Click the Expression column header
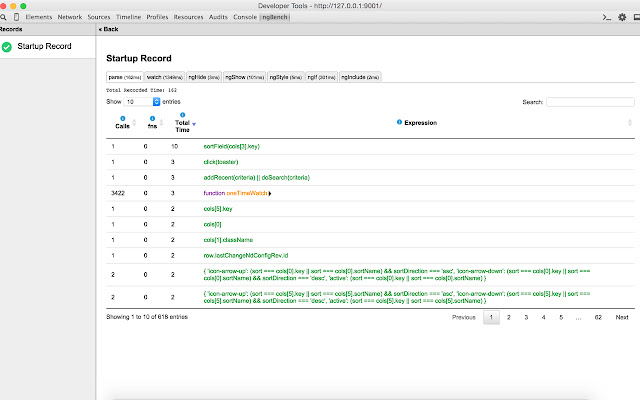Screen dimensions: 640x400 coord(420,122)
